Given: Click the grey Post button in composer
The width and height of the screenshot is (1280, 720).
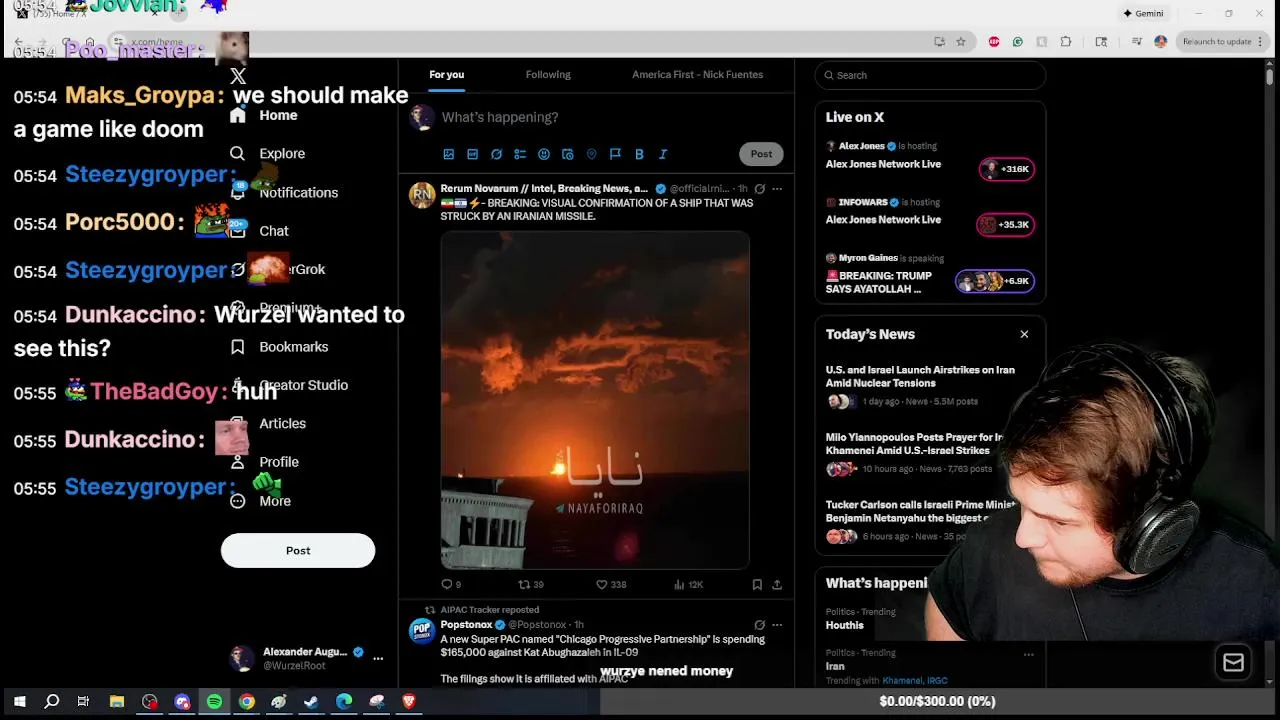Looking at the screenshot, I should (761, 154).
